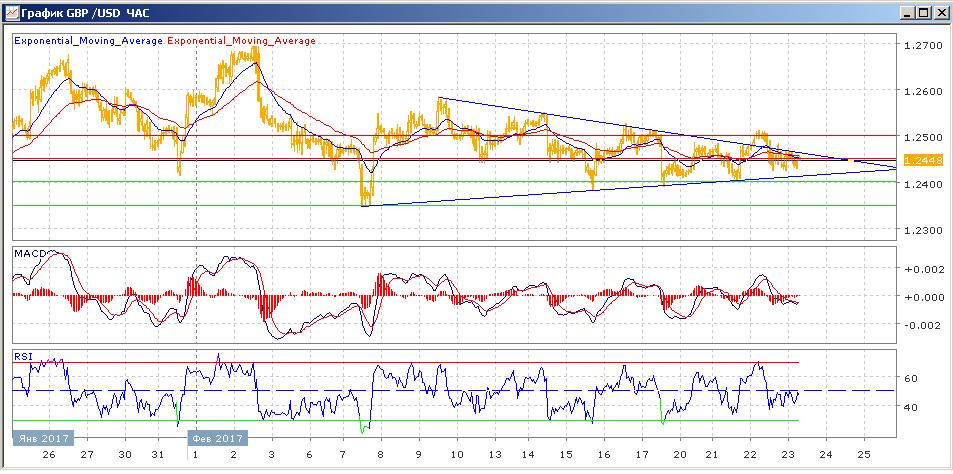
Task: Click the chart icon in the title bar
Action: (10, 12)
